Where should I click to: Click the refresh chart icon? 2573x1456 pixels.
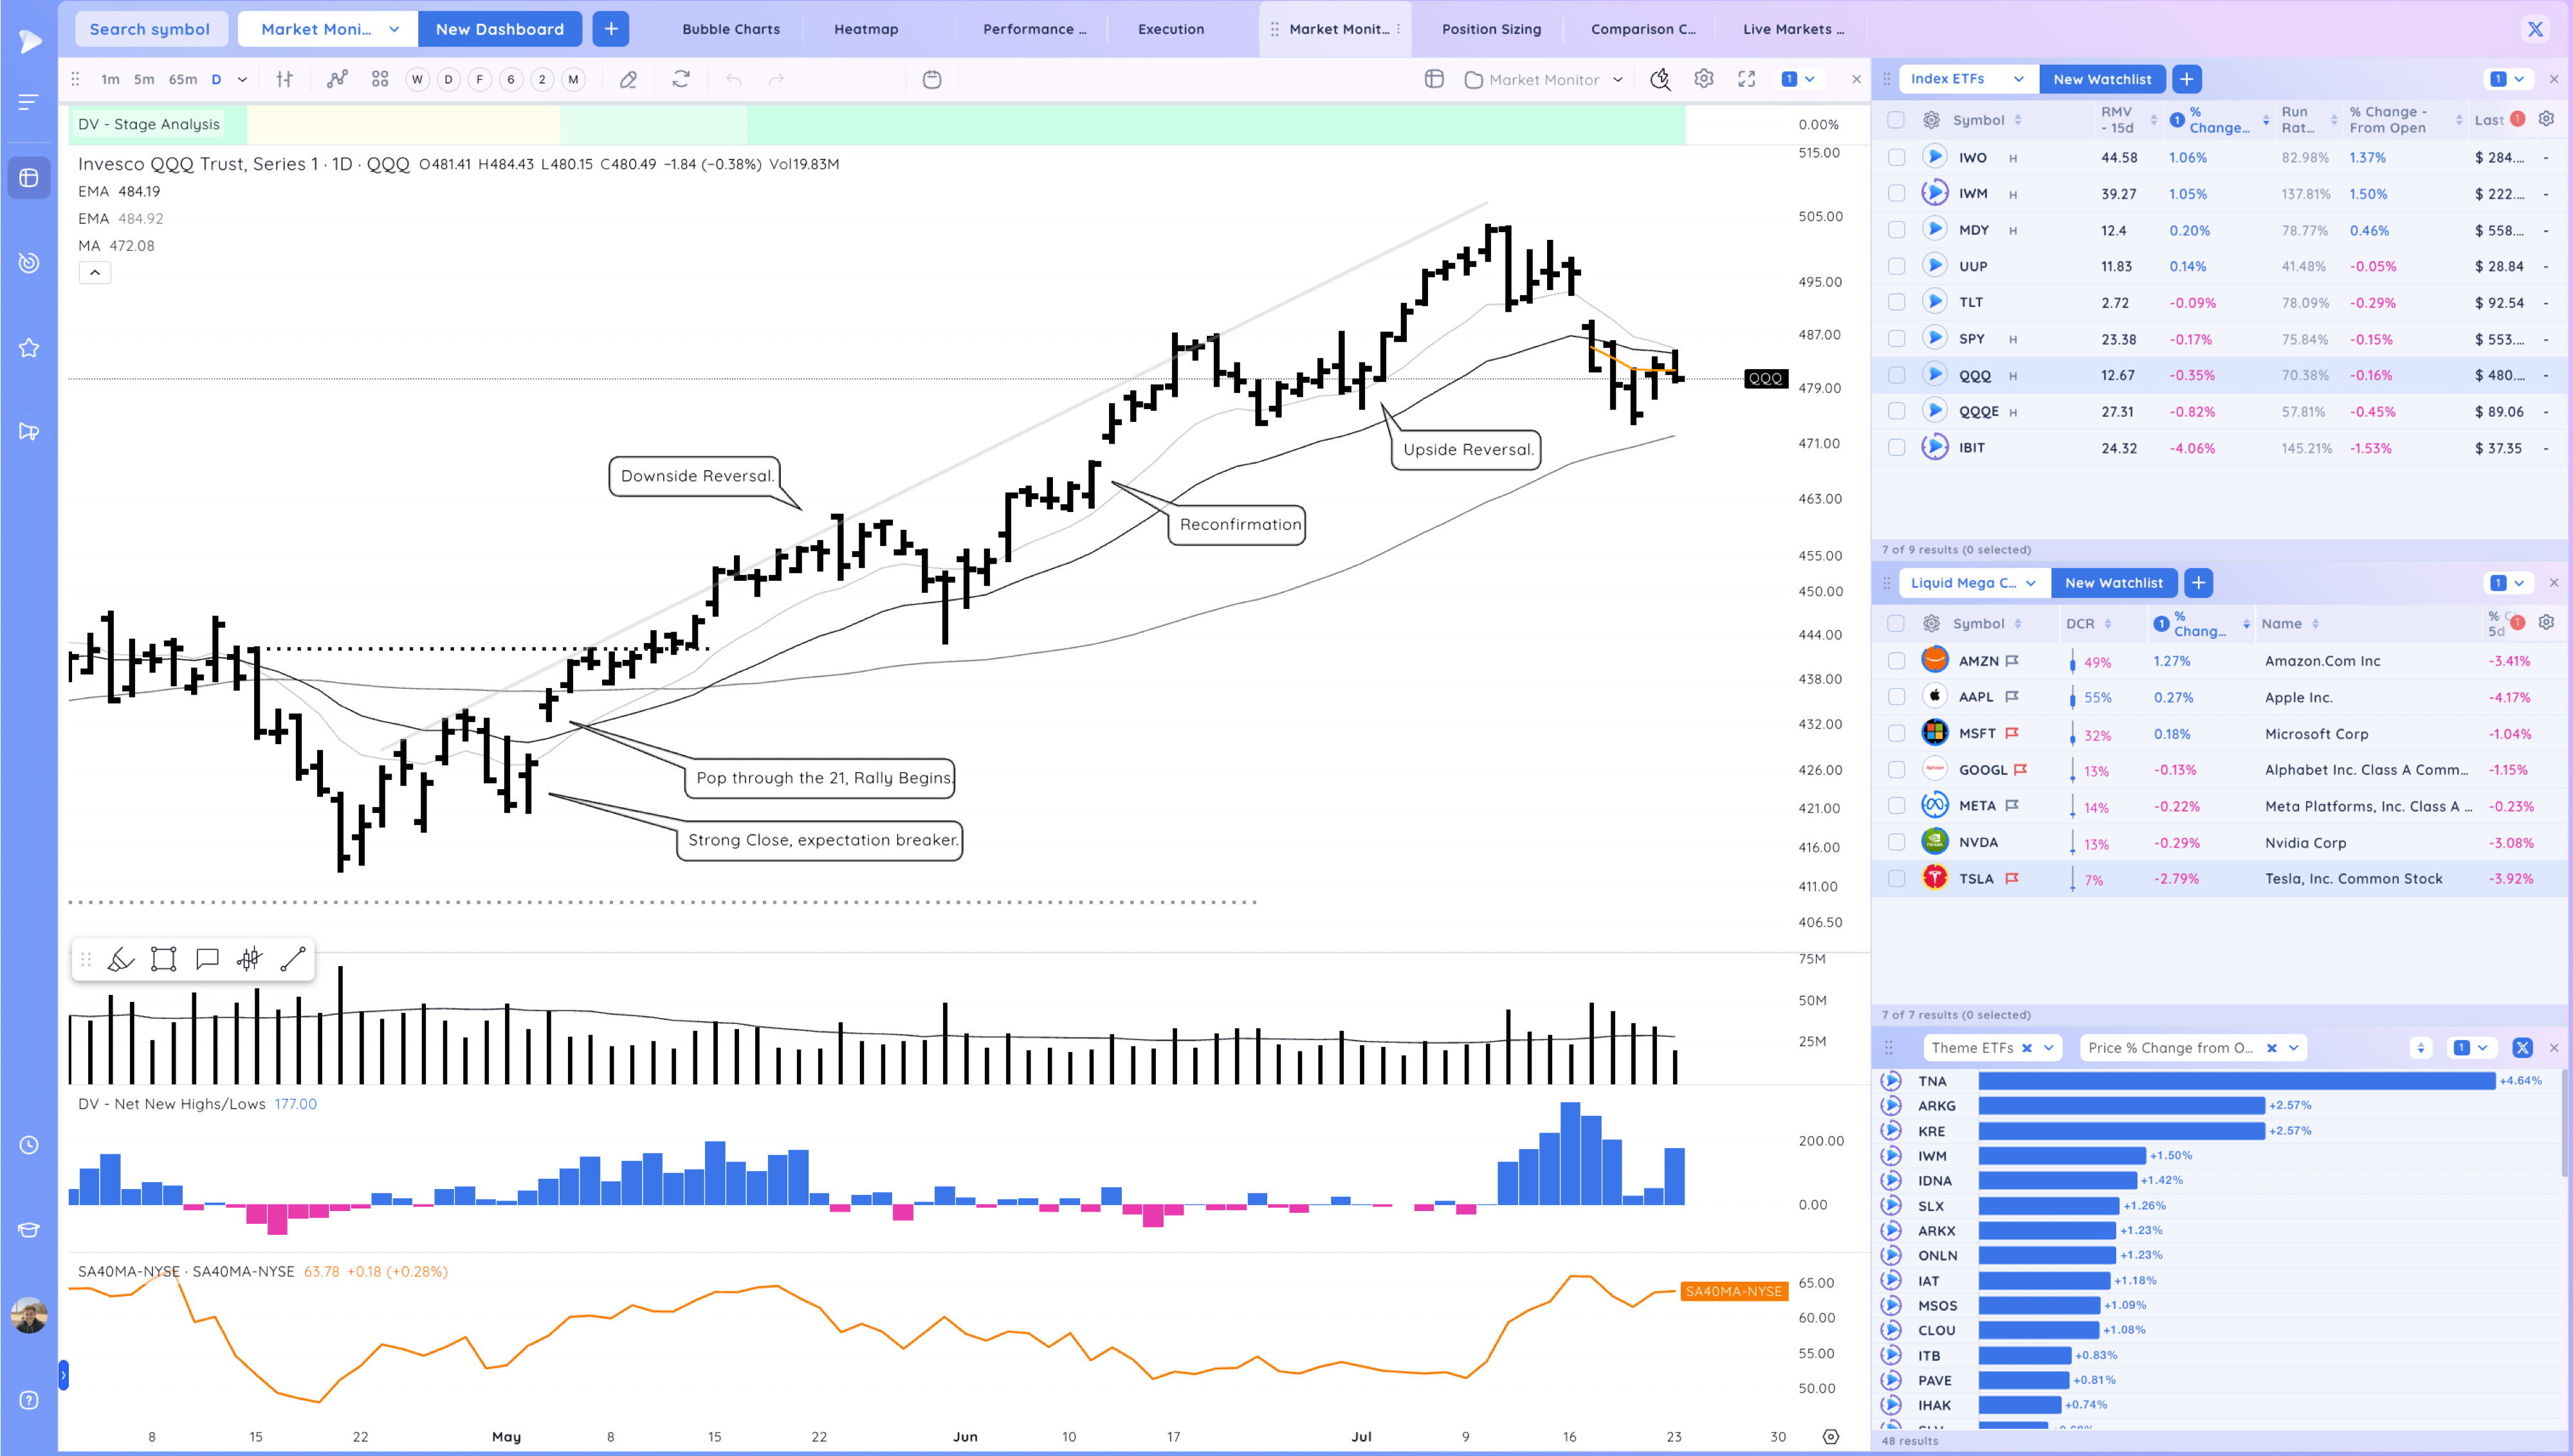(681, 79)
